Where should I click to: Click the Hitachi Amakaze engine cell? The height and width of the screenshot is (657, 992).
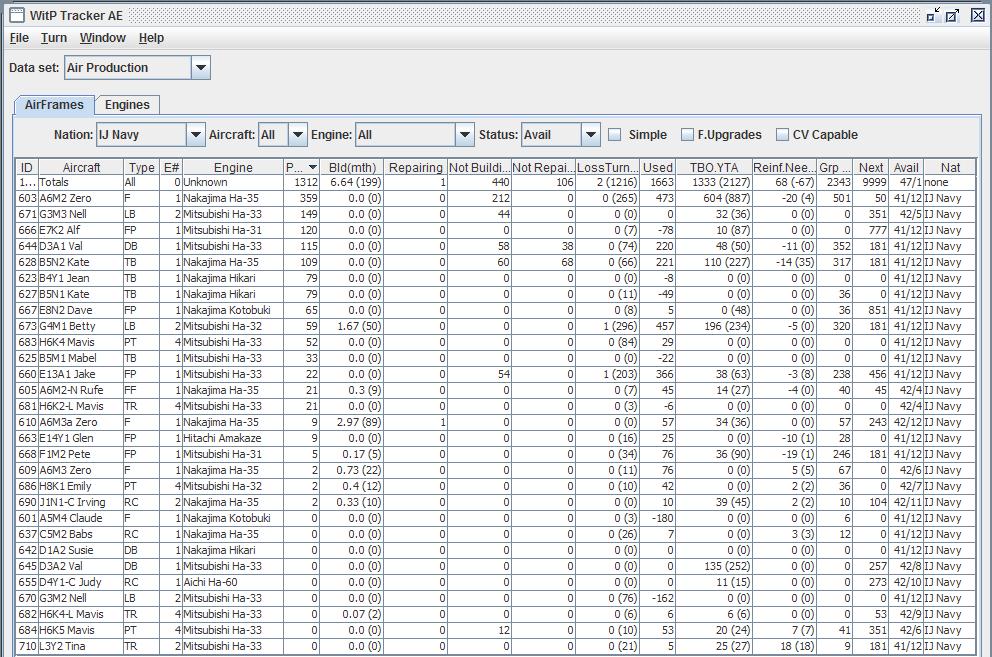pyautogui.click(x=233, y=438)
